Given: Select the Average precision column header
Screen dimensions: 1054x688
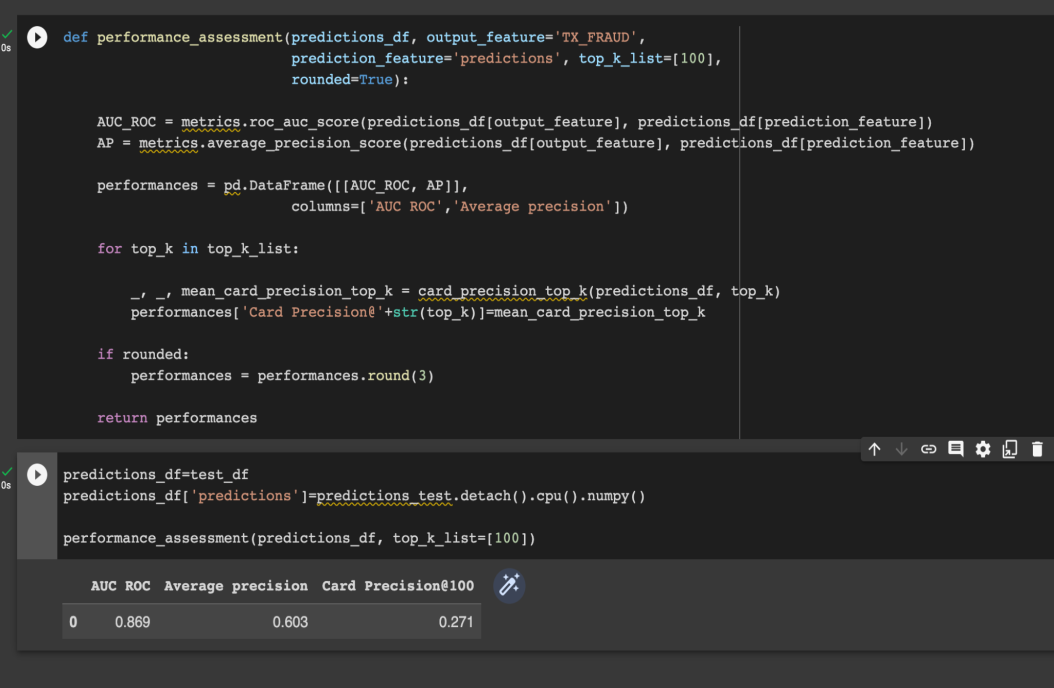Looking at the screenshot, I should (236, 586).
